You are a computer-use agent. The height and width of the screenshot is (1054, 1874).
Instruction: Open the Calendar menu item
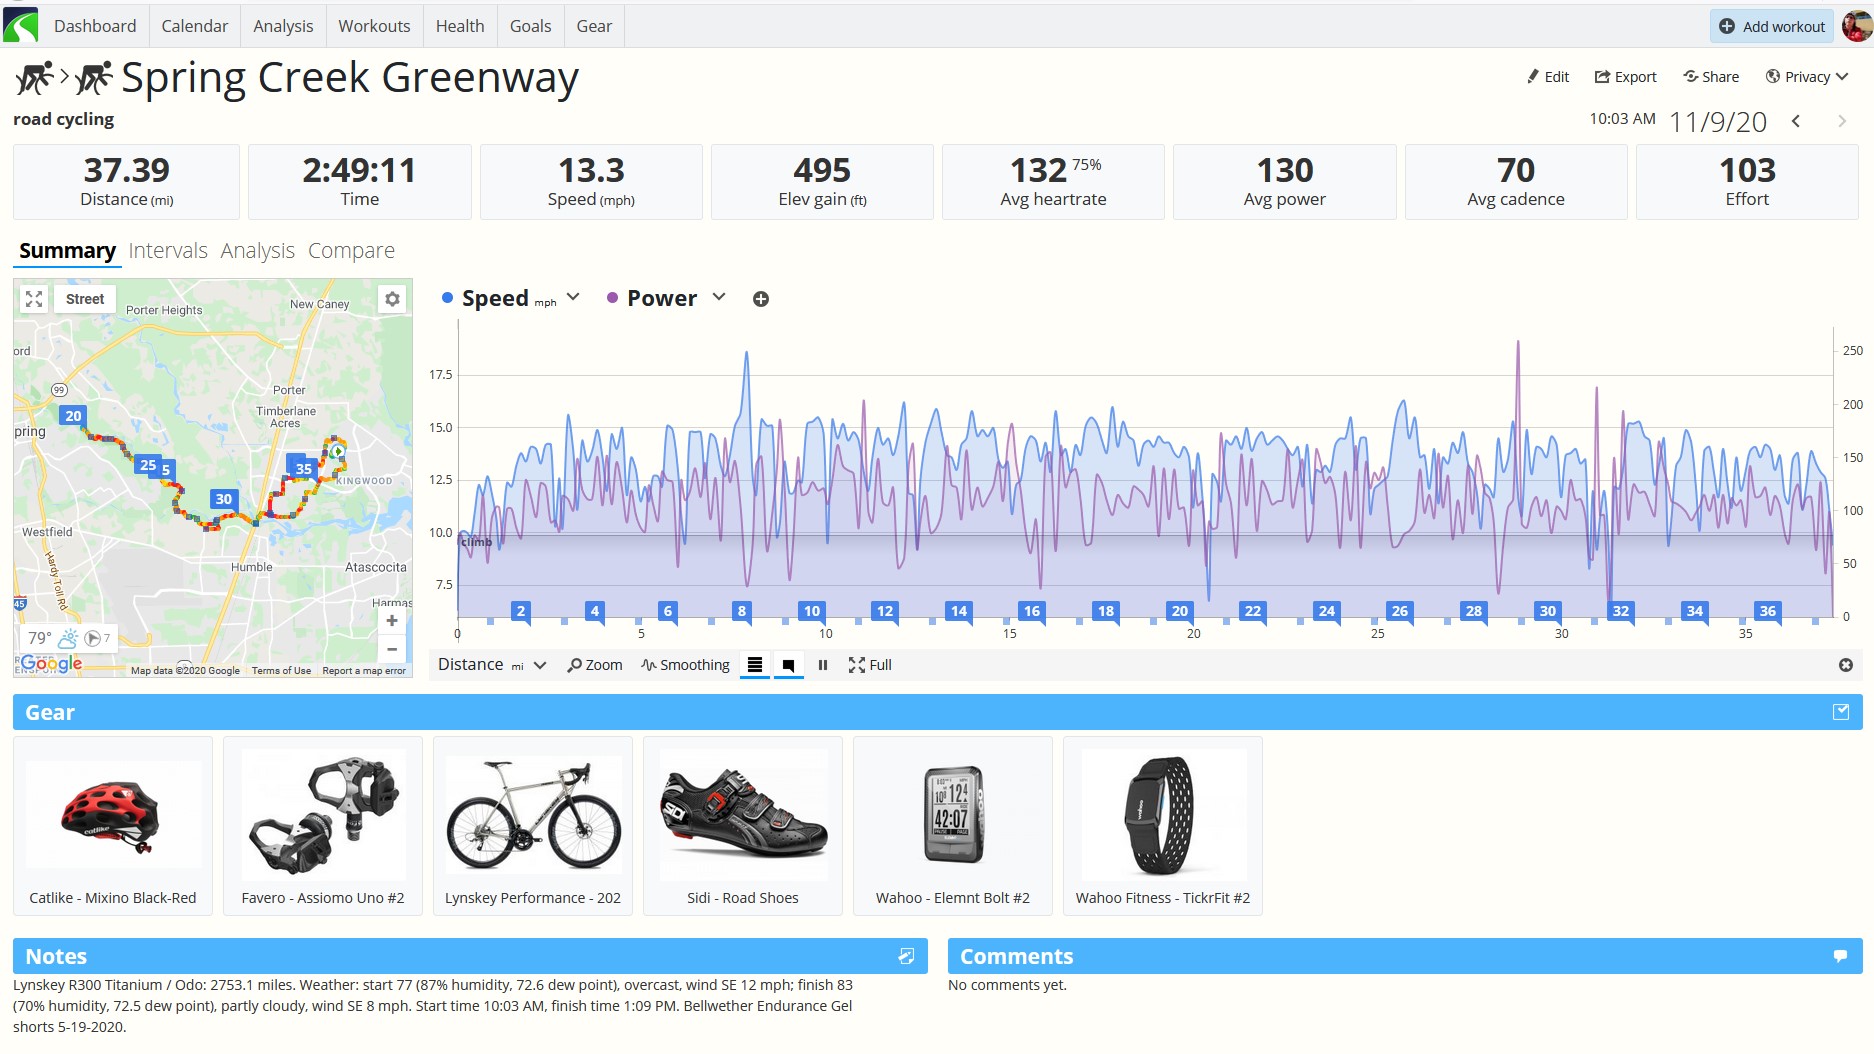click(x=194, y=26)
